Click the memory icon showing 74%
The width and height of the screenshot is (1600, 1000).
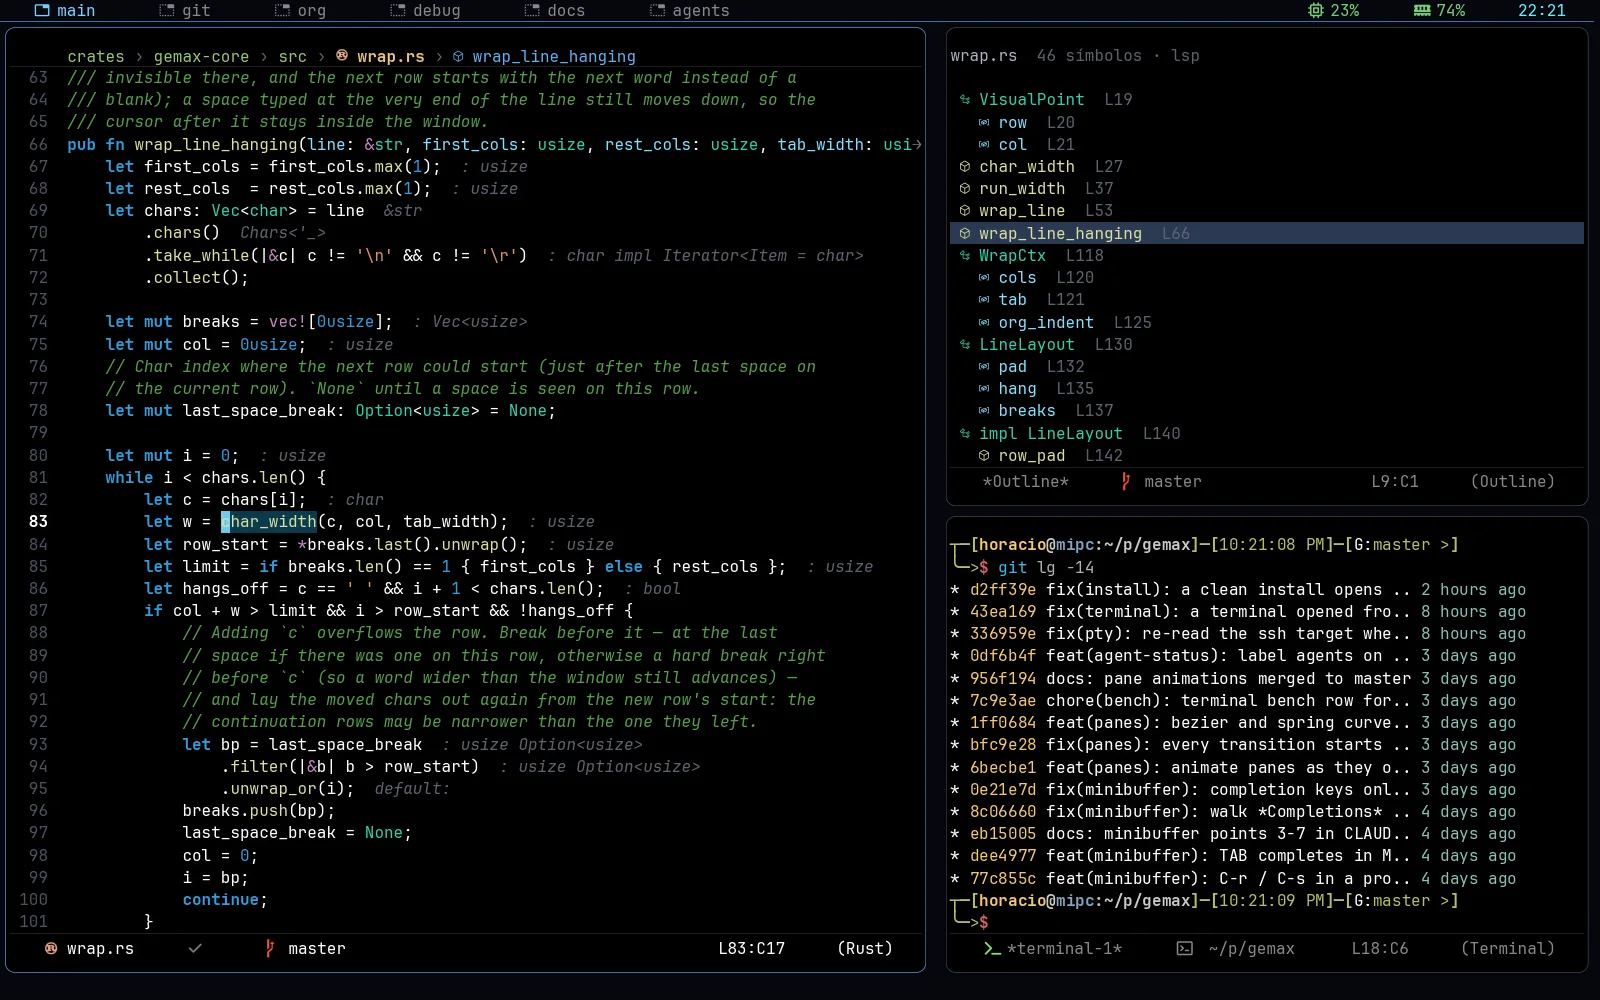[x=1422, y=11]
